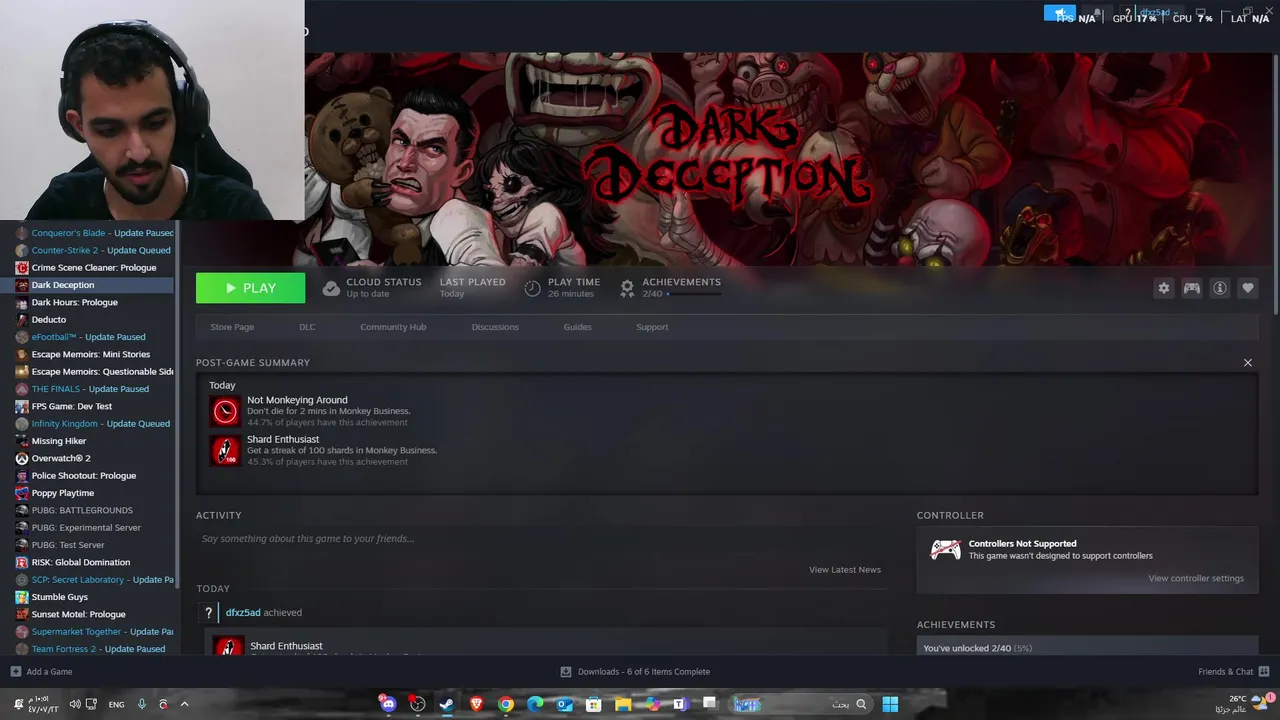This screenshot has height=720, width=1280.
Task: Launch the game with the green PLAY button
Action: (250, 288)
